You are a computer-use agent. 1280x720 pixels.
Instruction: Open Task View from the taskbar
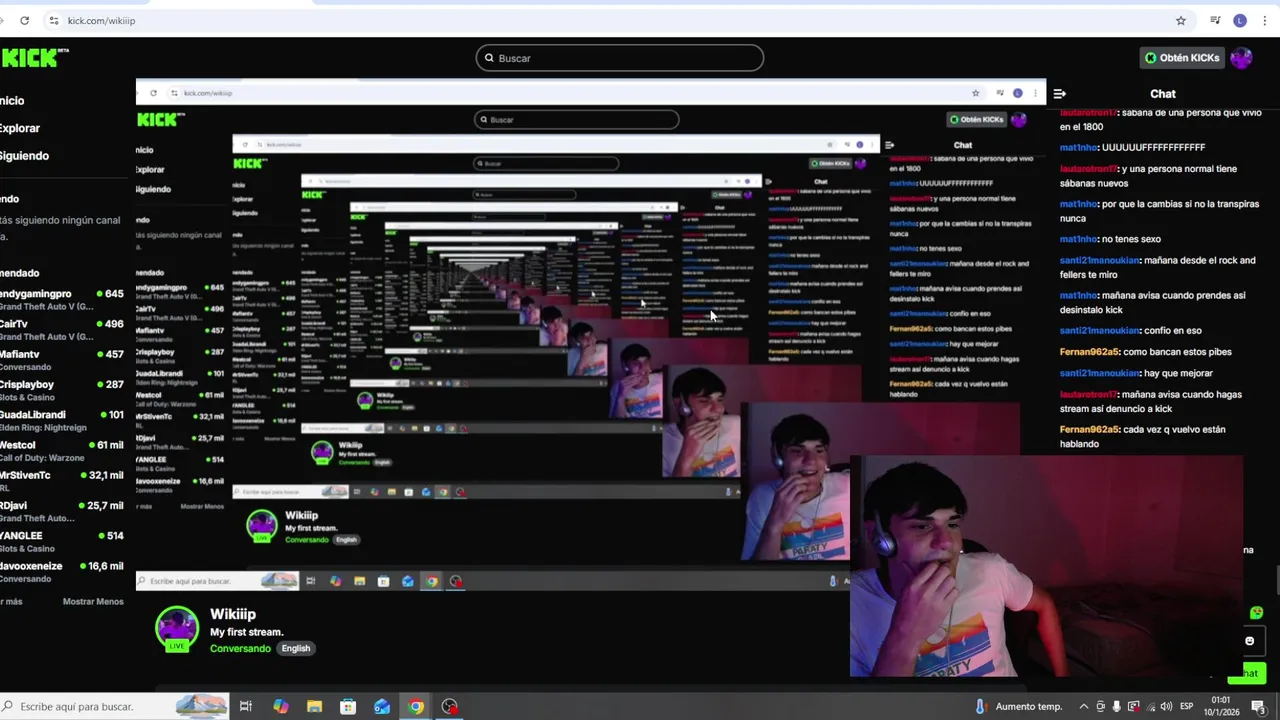(x=246, y=707)
